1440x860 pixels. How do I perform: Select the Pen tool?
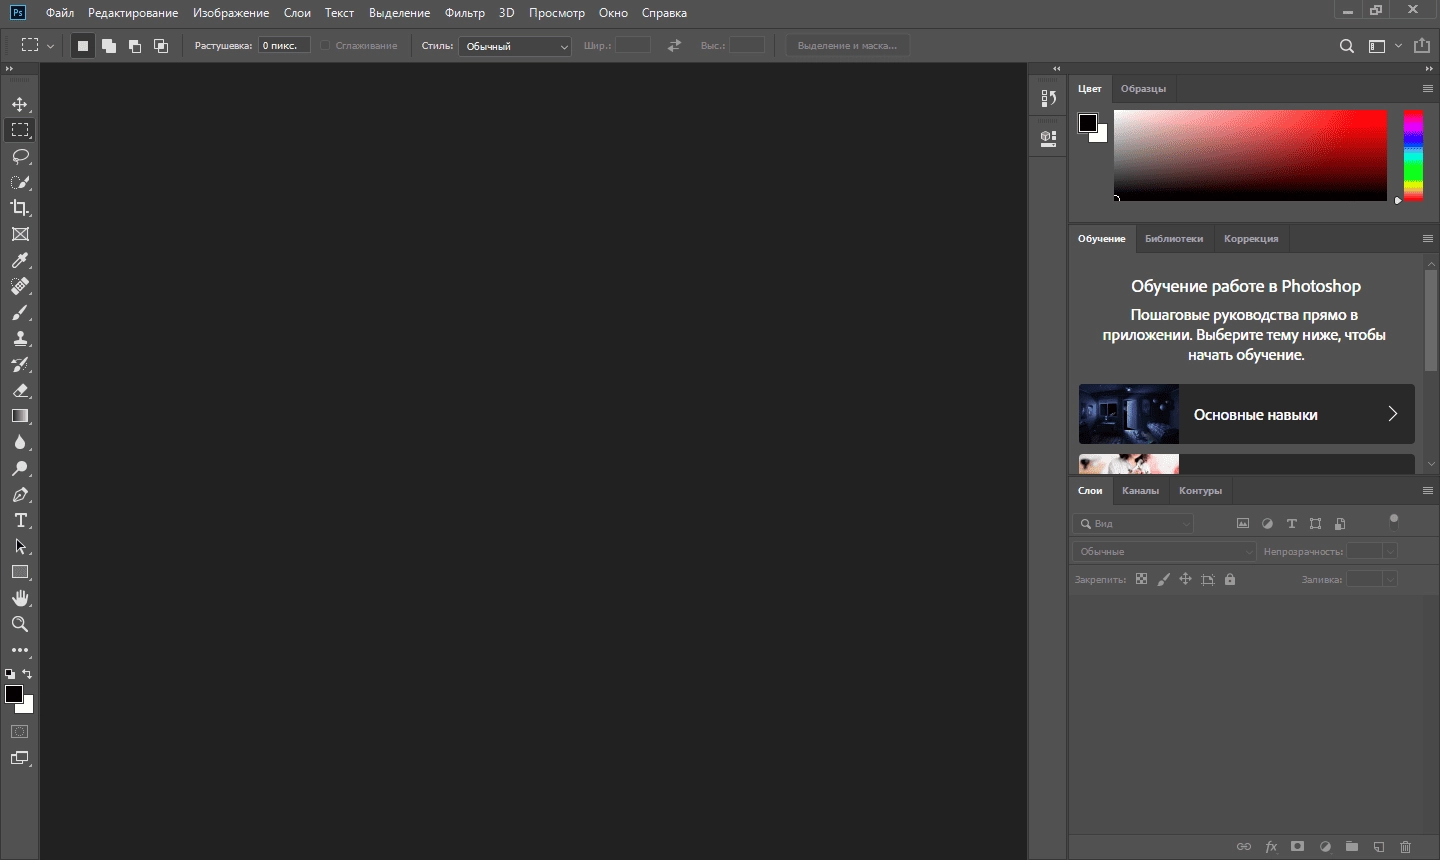tap(20, 495)
